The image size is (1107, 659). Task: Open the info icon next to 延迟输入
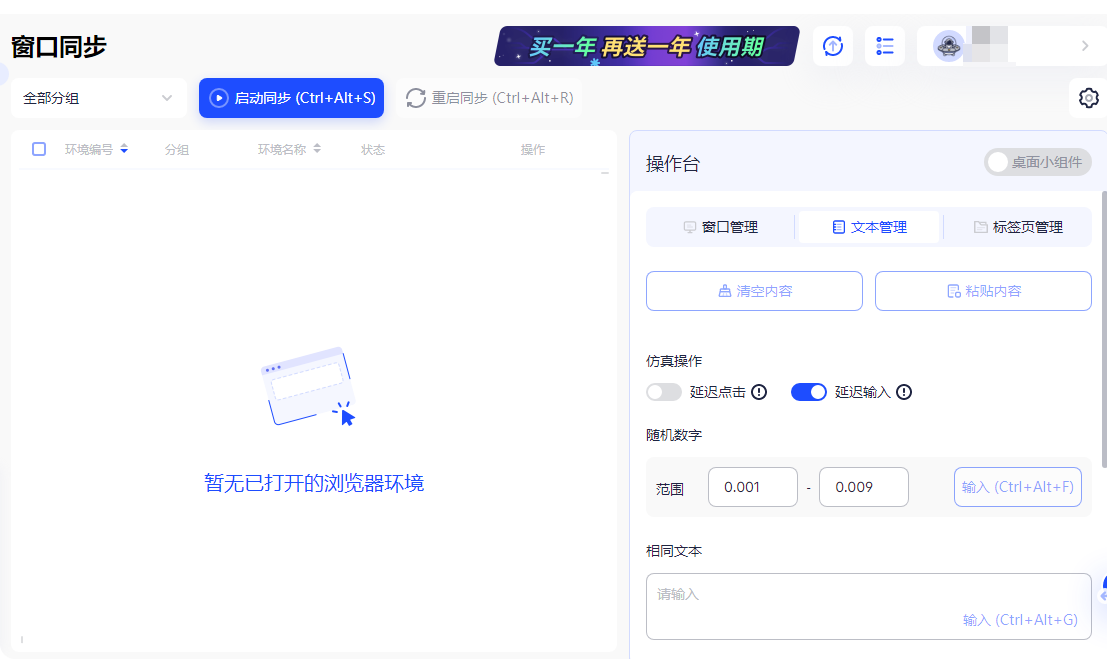point(904,392)
